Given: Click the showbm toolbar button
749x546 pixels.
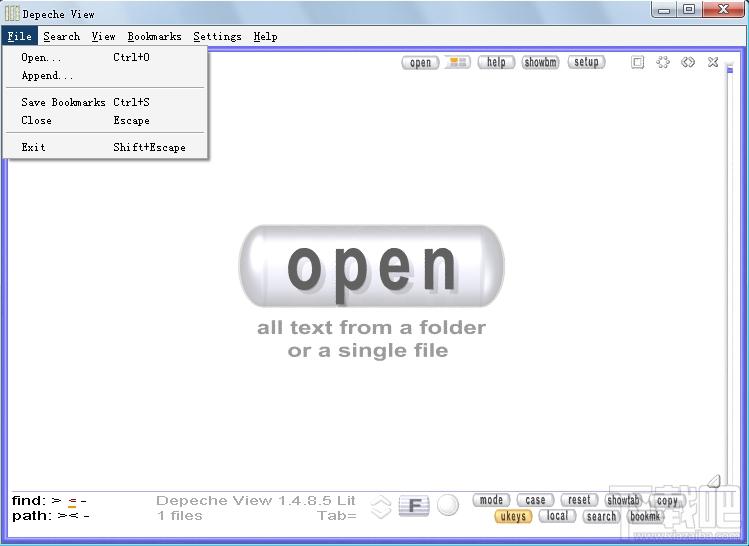Looking at the screenshot, I should tap(540, 63).
